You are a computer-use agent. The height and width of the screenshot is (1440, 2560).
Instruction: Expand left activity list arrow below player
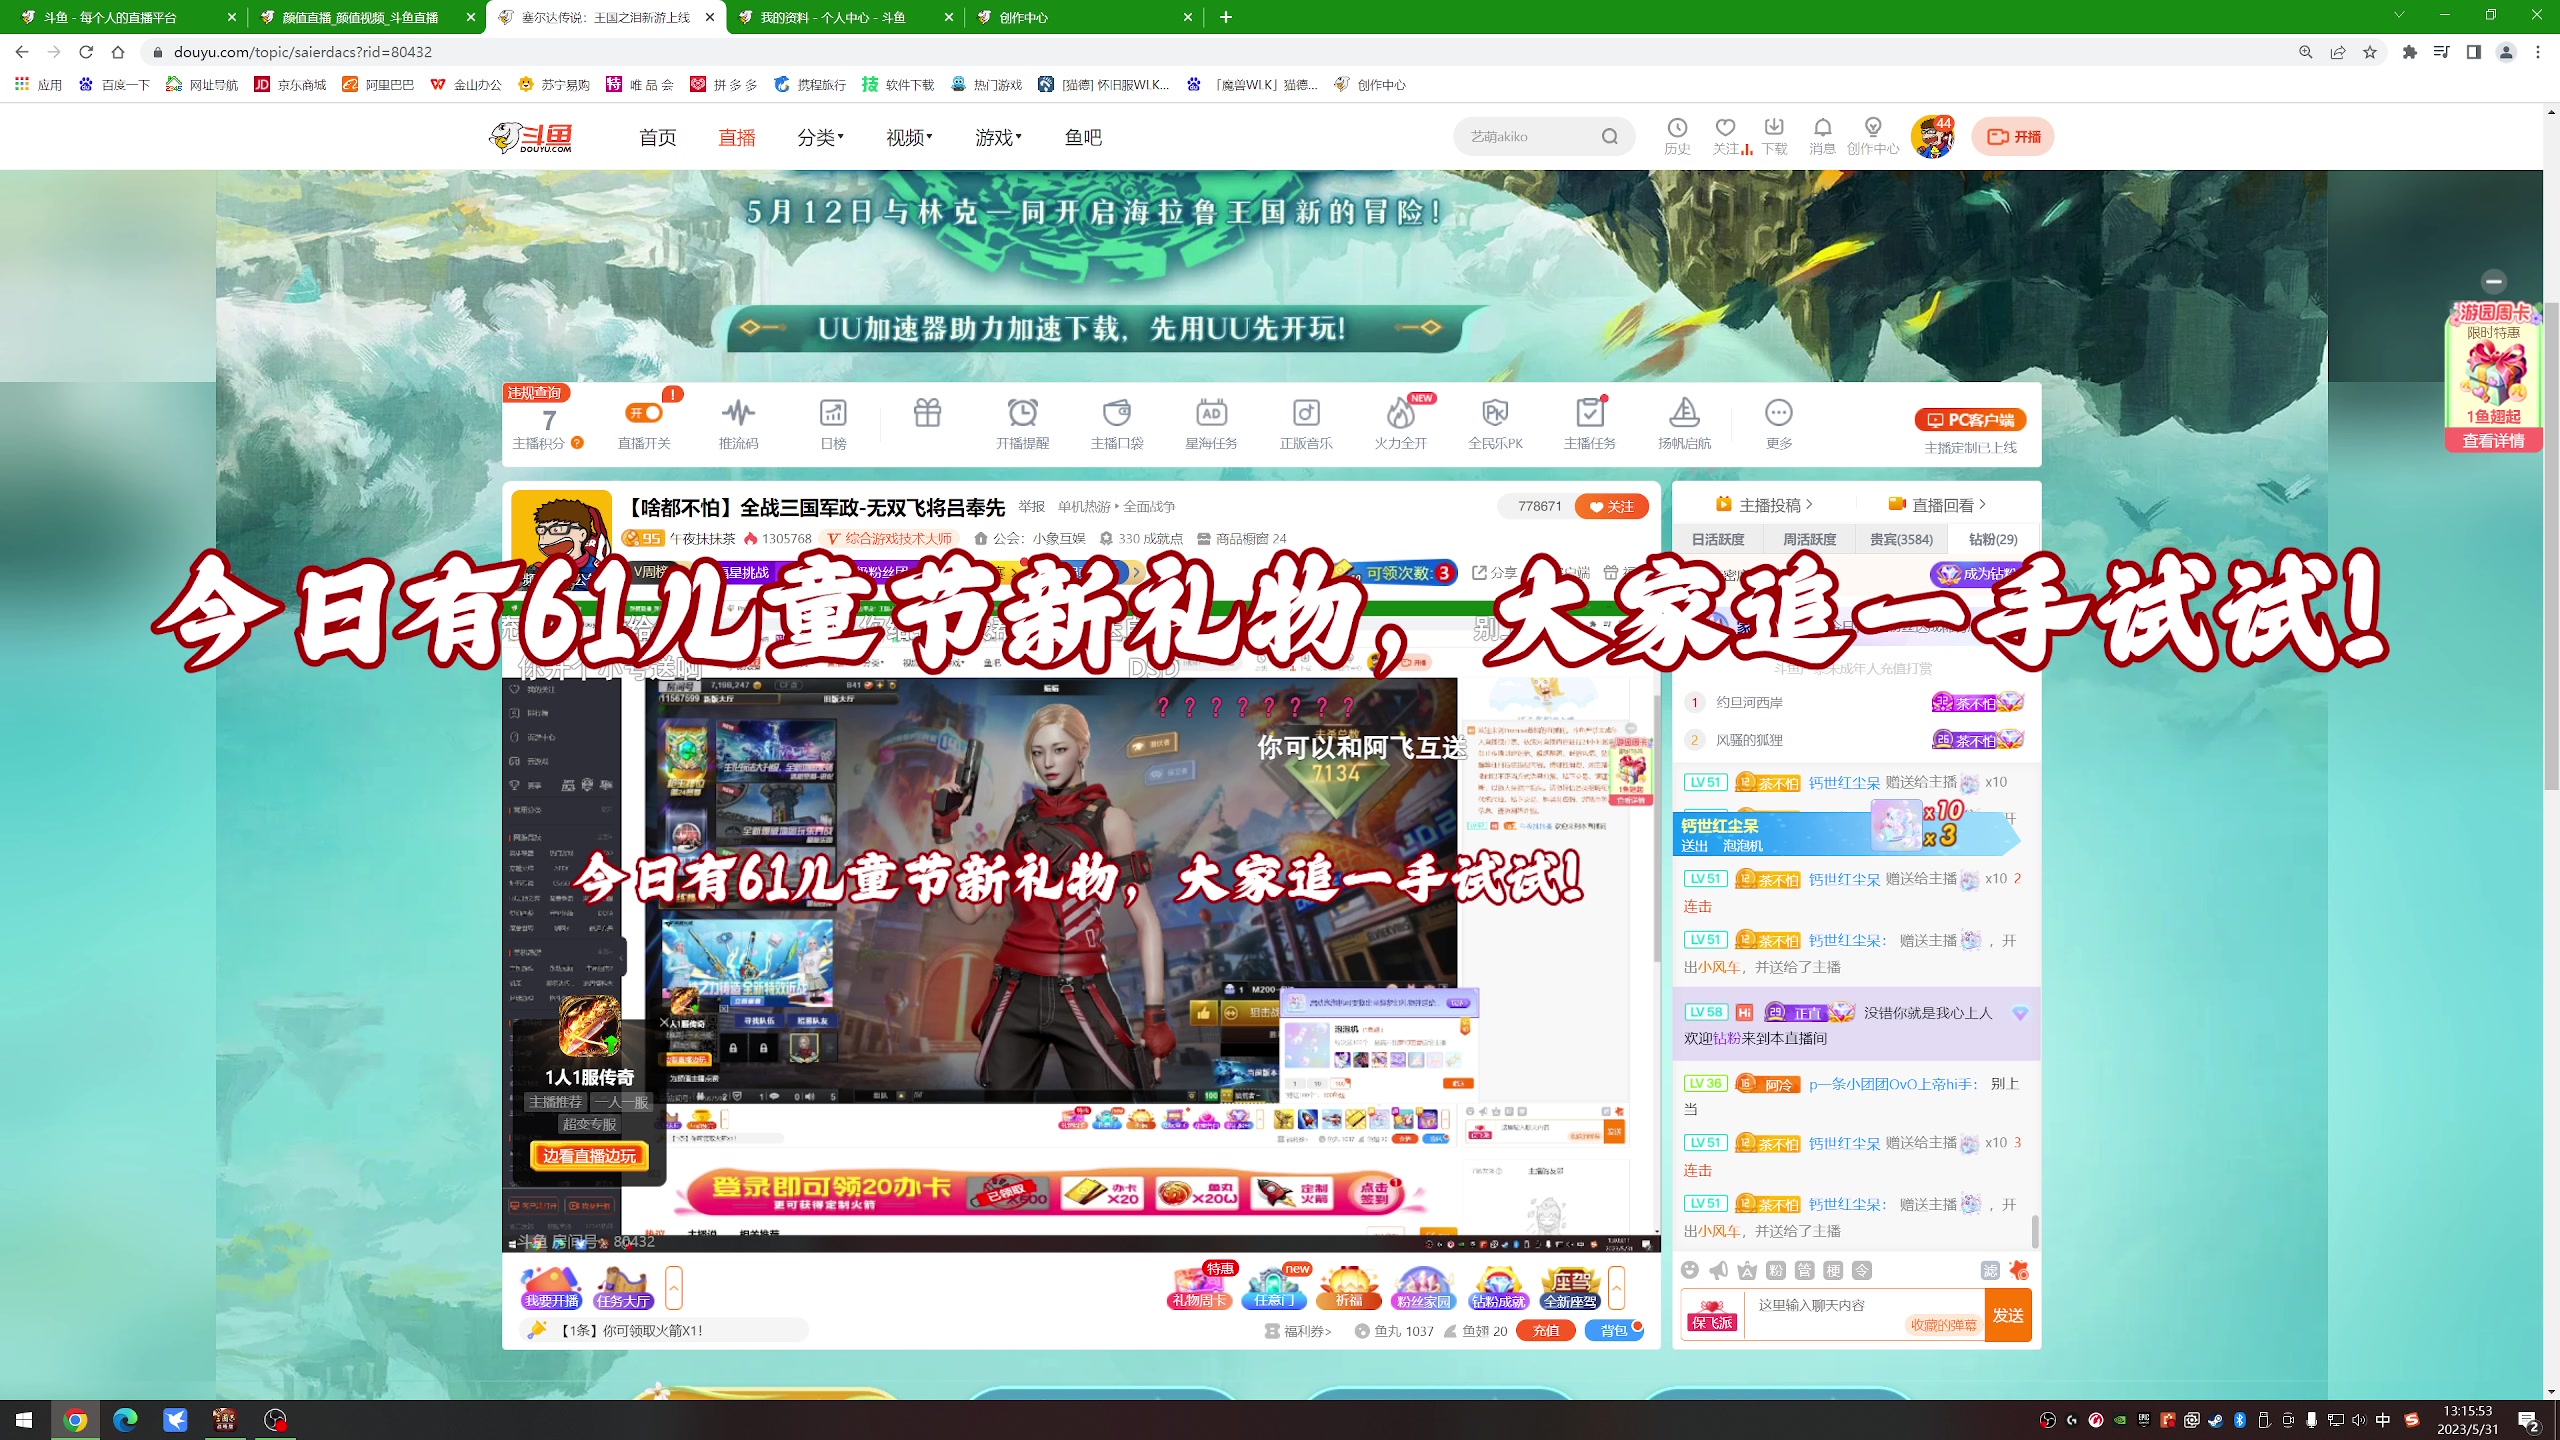(673, 1288)
